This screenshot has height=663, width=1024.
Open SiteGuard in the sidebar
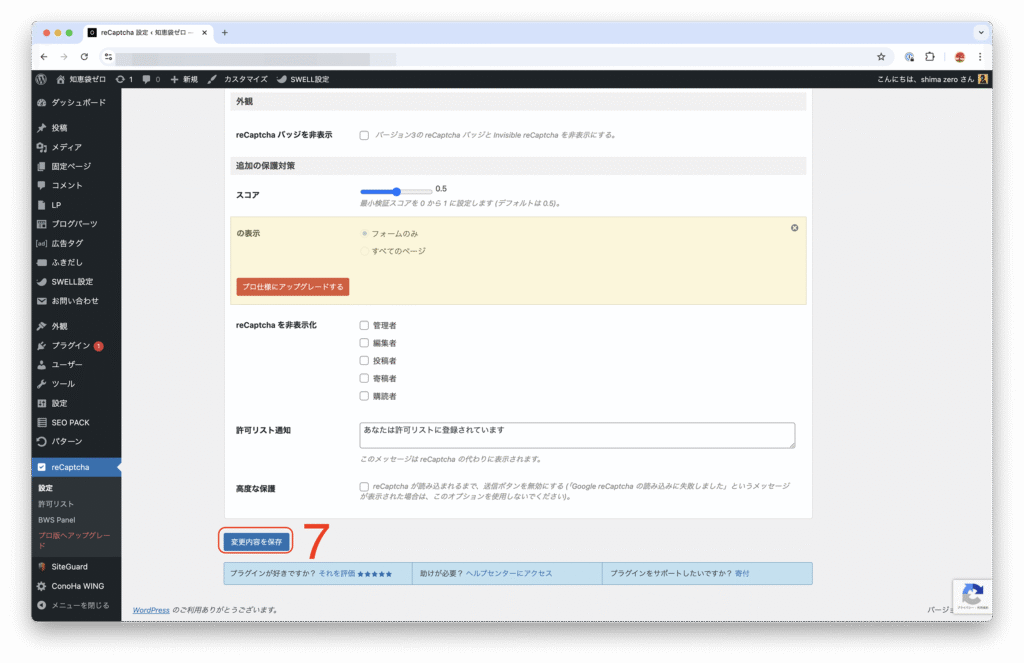click(x=76, y=567)
